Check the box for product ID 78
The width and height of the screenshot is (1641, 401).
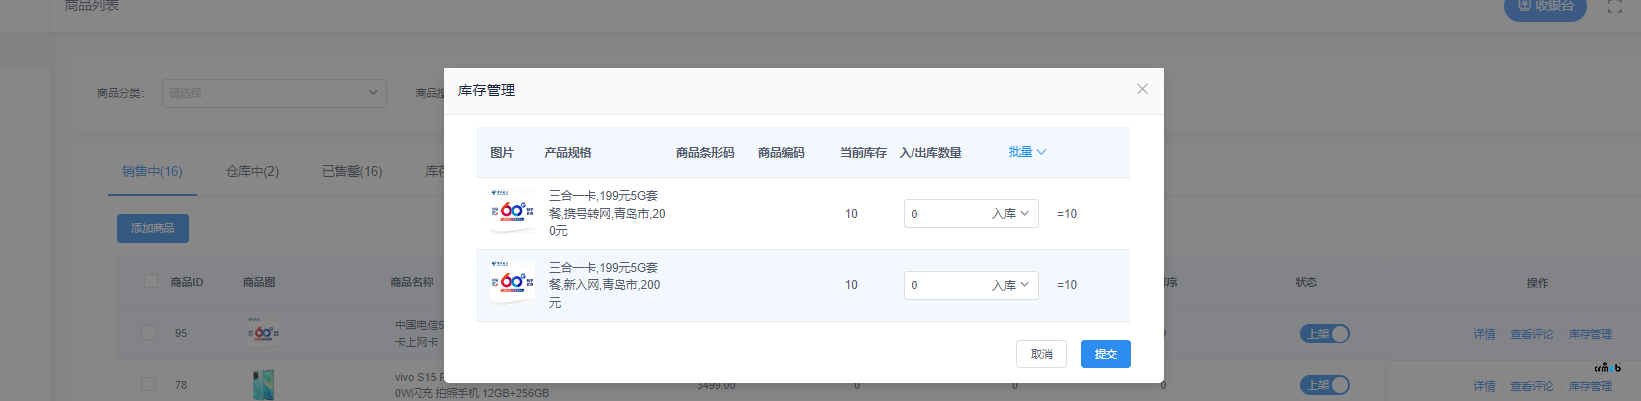pos(149,384)
